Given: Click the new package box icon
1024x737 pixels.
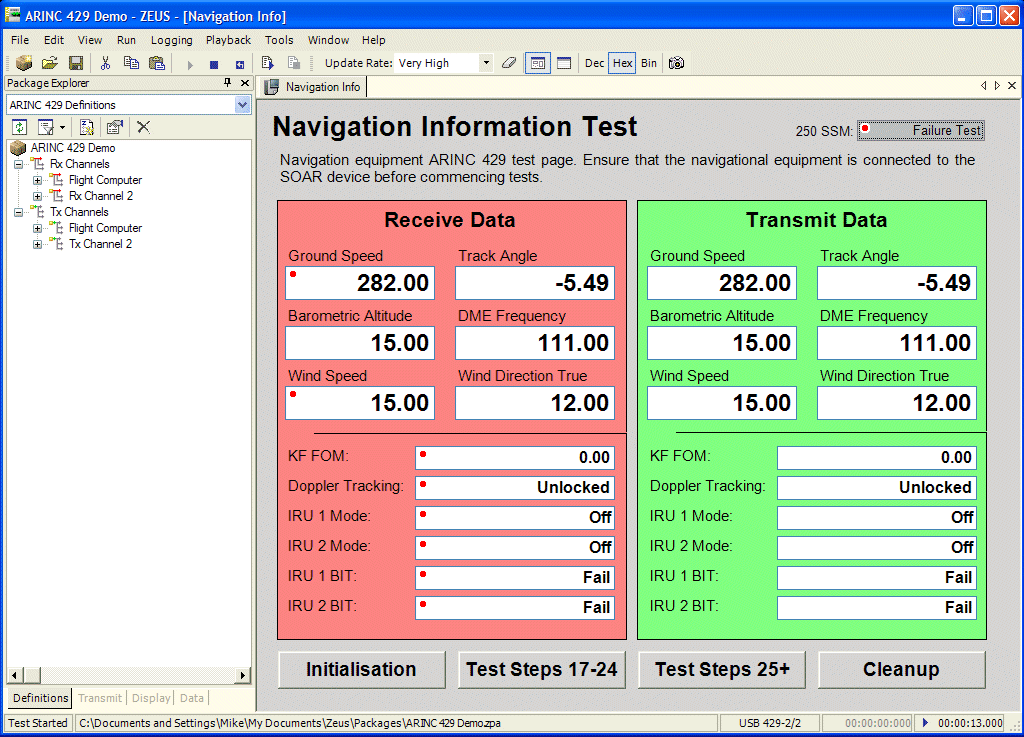Looking at the screenshot, I should click(24, 63).
